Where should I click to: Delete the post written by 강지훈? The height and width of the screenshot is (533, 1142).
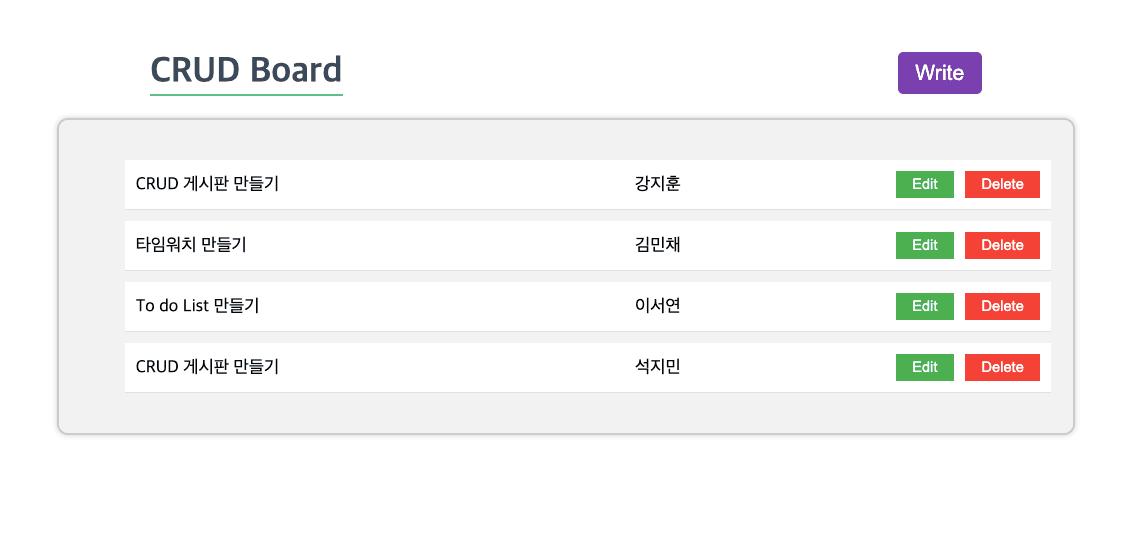pos(1002,184)
